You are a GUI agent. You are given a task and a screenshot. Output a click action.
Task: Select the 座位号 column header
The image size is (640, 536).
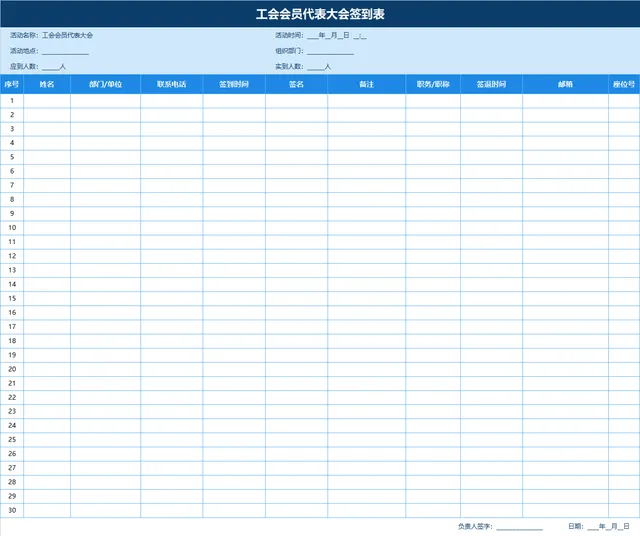click(624, 85)
